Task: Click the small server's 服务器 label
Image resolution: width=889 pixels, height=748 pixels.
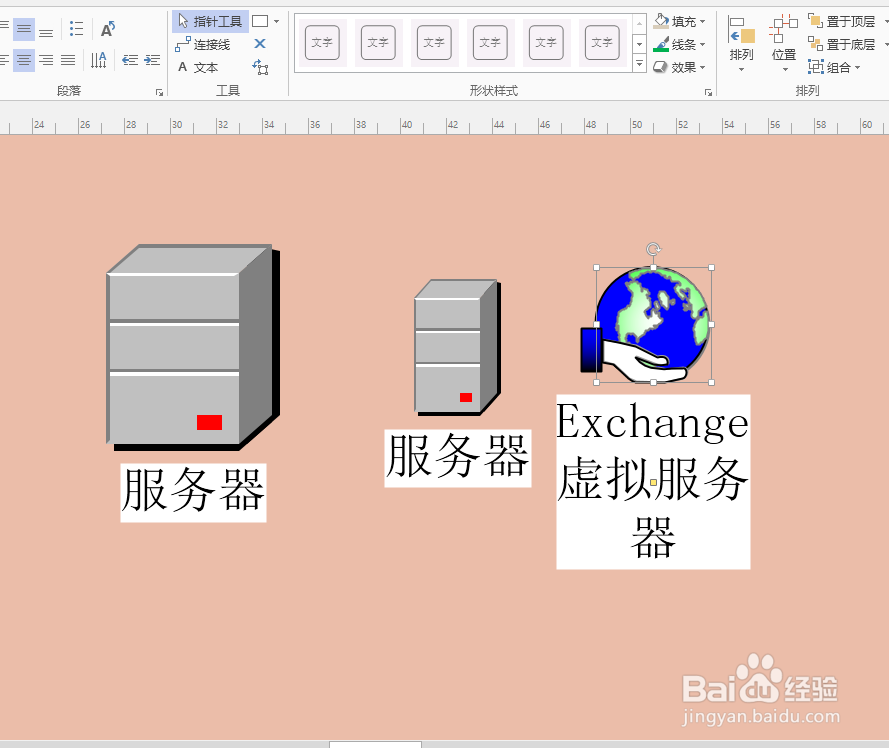Action: click(458, 458)
